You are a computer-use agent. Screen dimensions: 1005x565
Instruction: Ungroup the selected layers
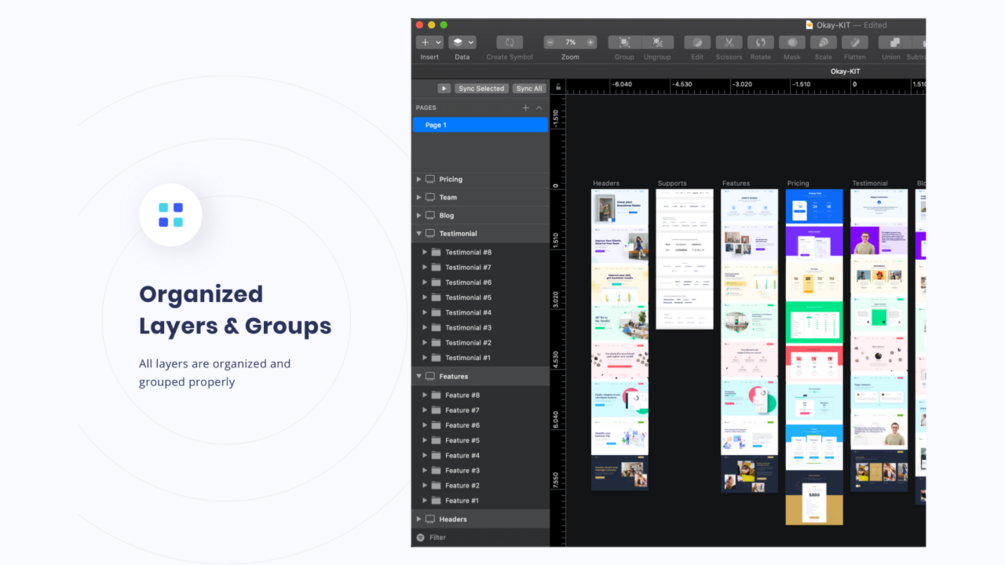658,42
